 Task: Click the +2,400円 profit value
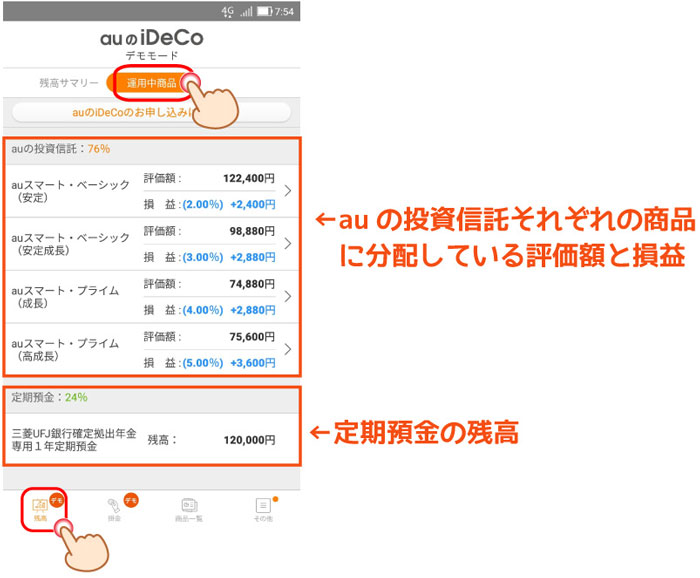pos(253,204)
